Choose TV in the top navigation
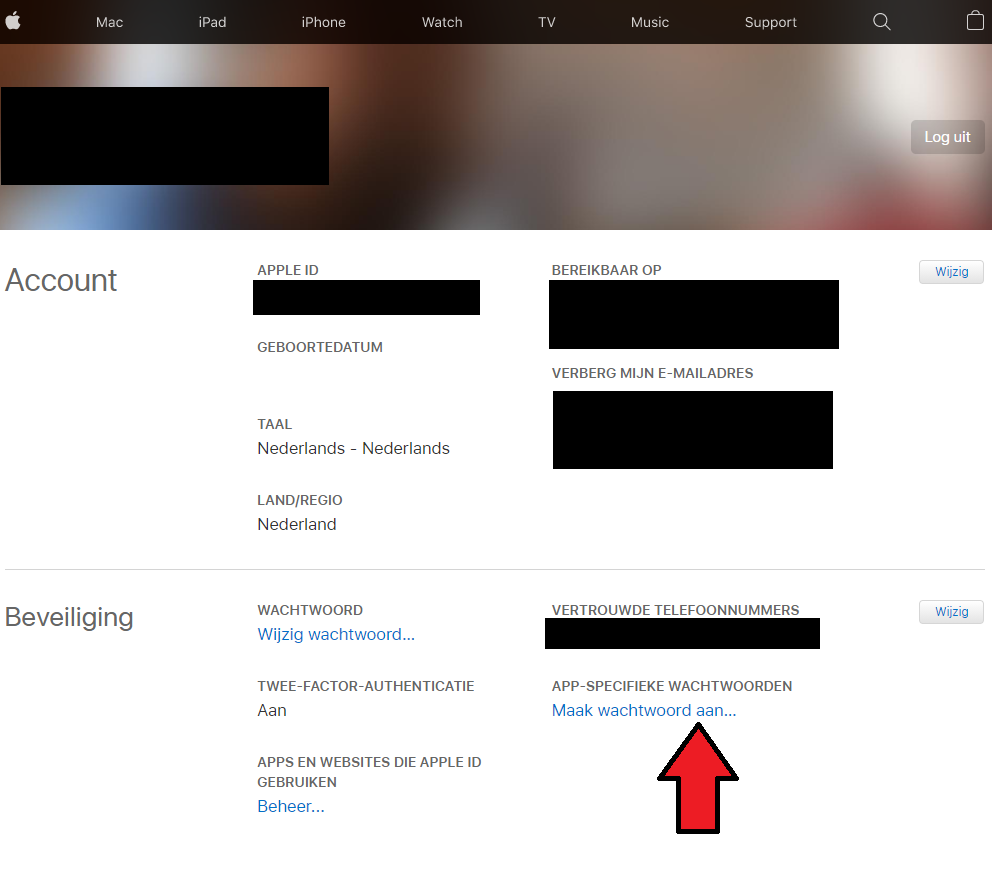 pos(547,22)
